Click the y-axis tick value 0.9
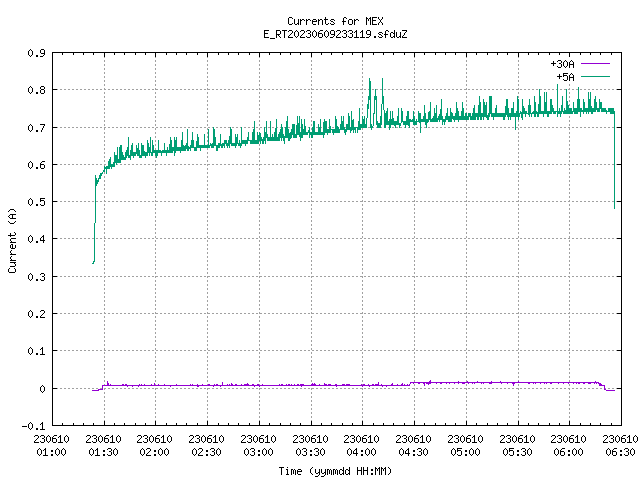 pos(36,53)
